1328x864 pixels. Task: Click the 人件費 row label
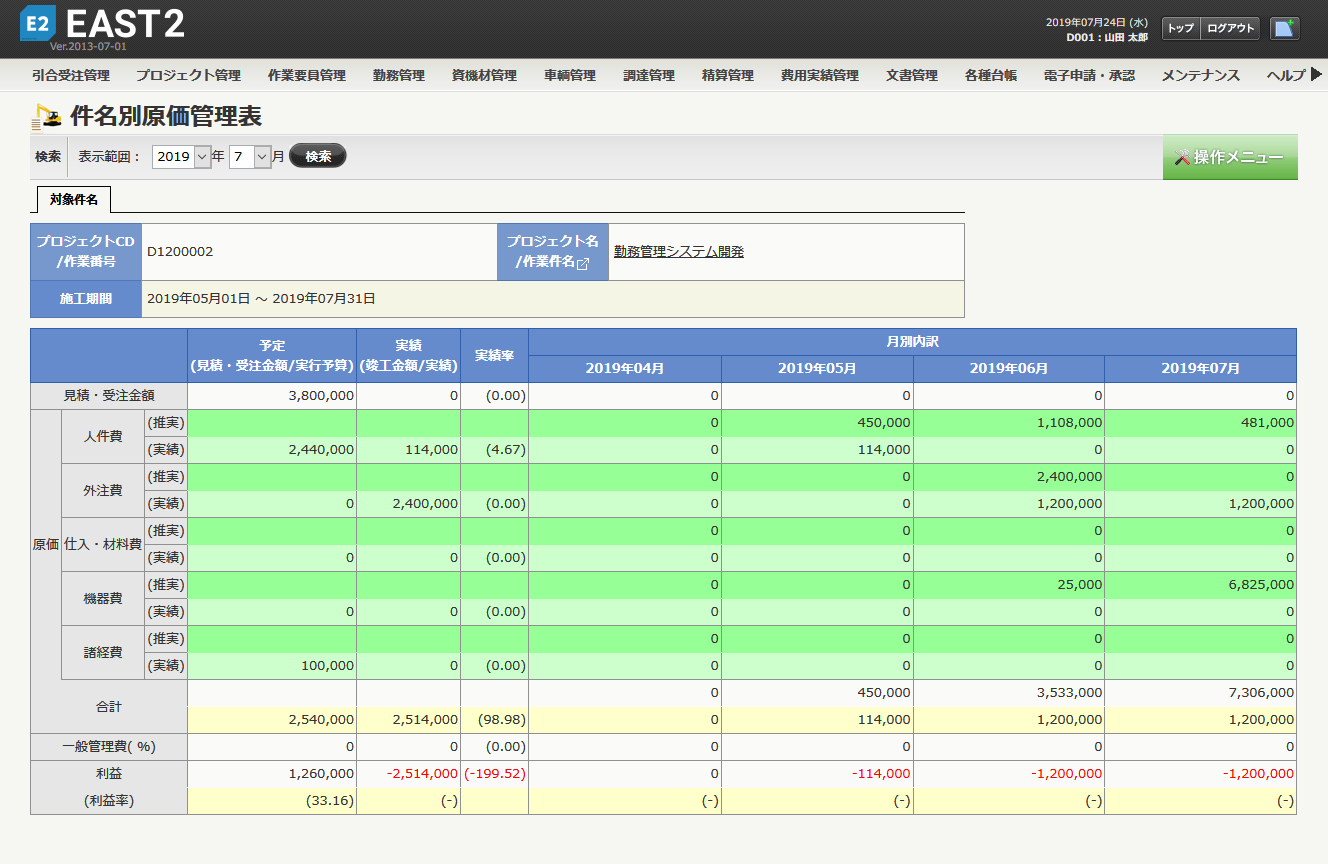103,436
